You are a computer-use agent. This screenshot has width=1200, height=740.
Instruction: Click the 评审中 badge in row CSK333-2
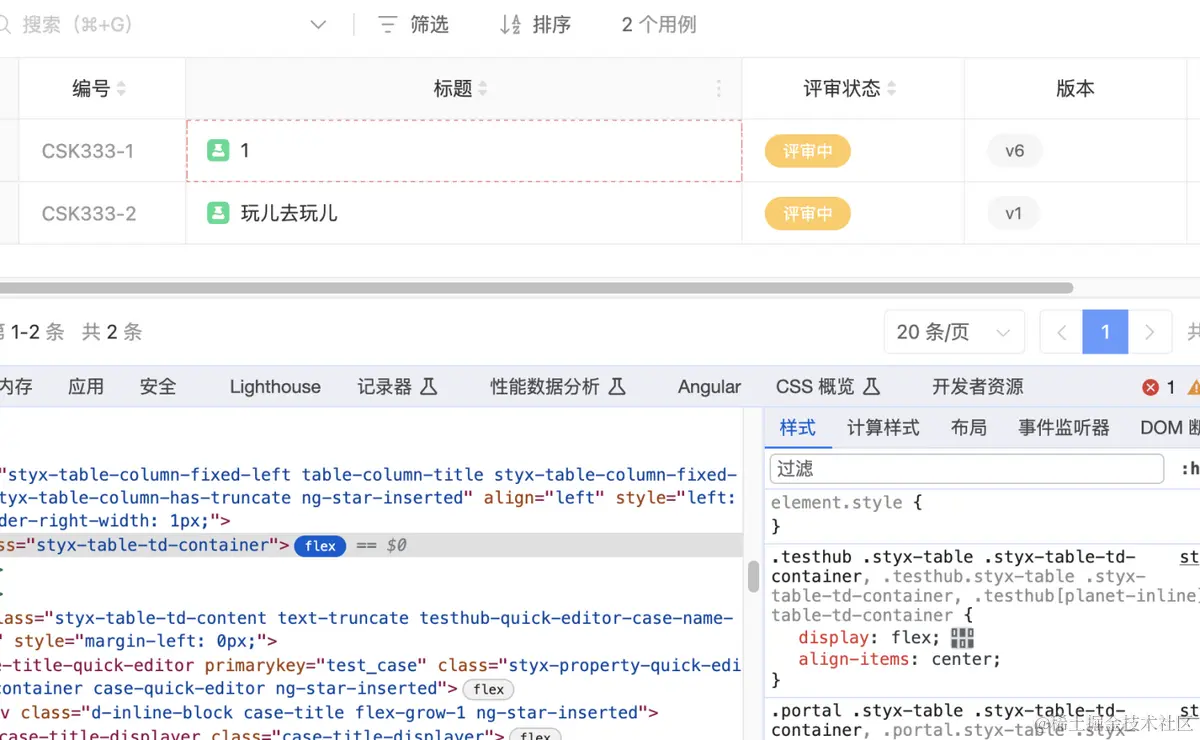808,213
